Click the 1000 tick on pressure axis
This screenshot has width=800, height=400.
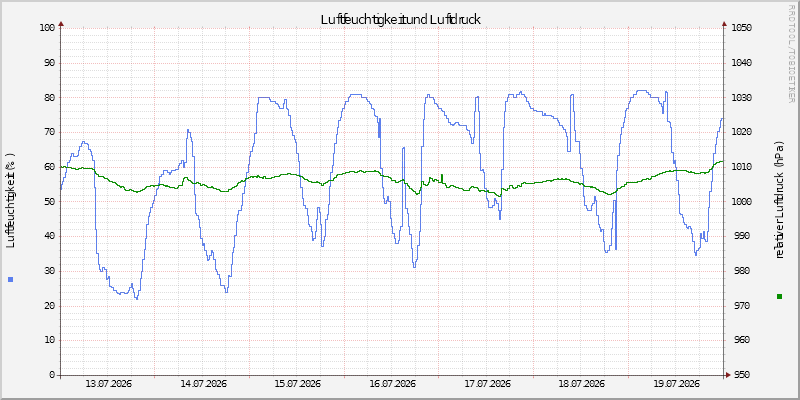[x=740, y=202]
